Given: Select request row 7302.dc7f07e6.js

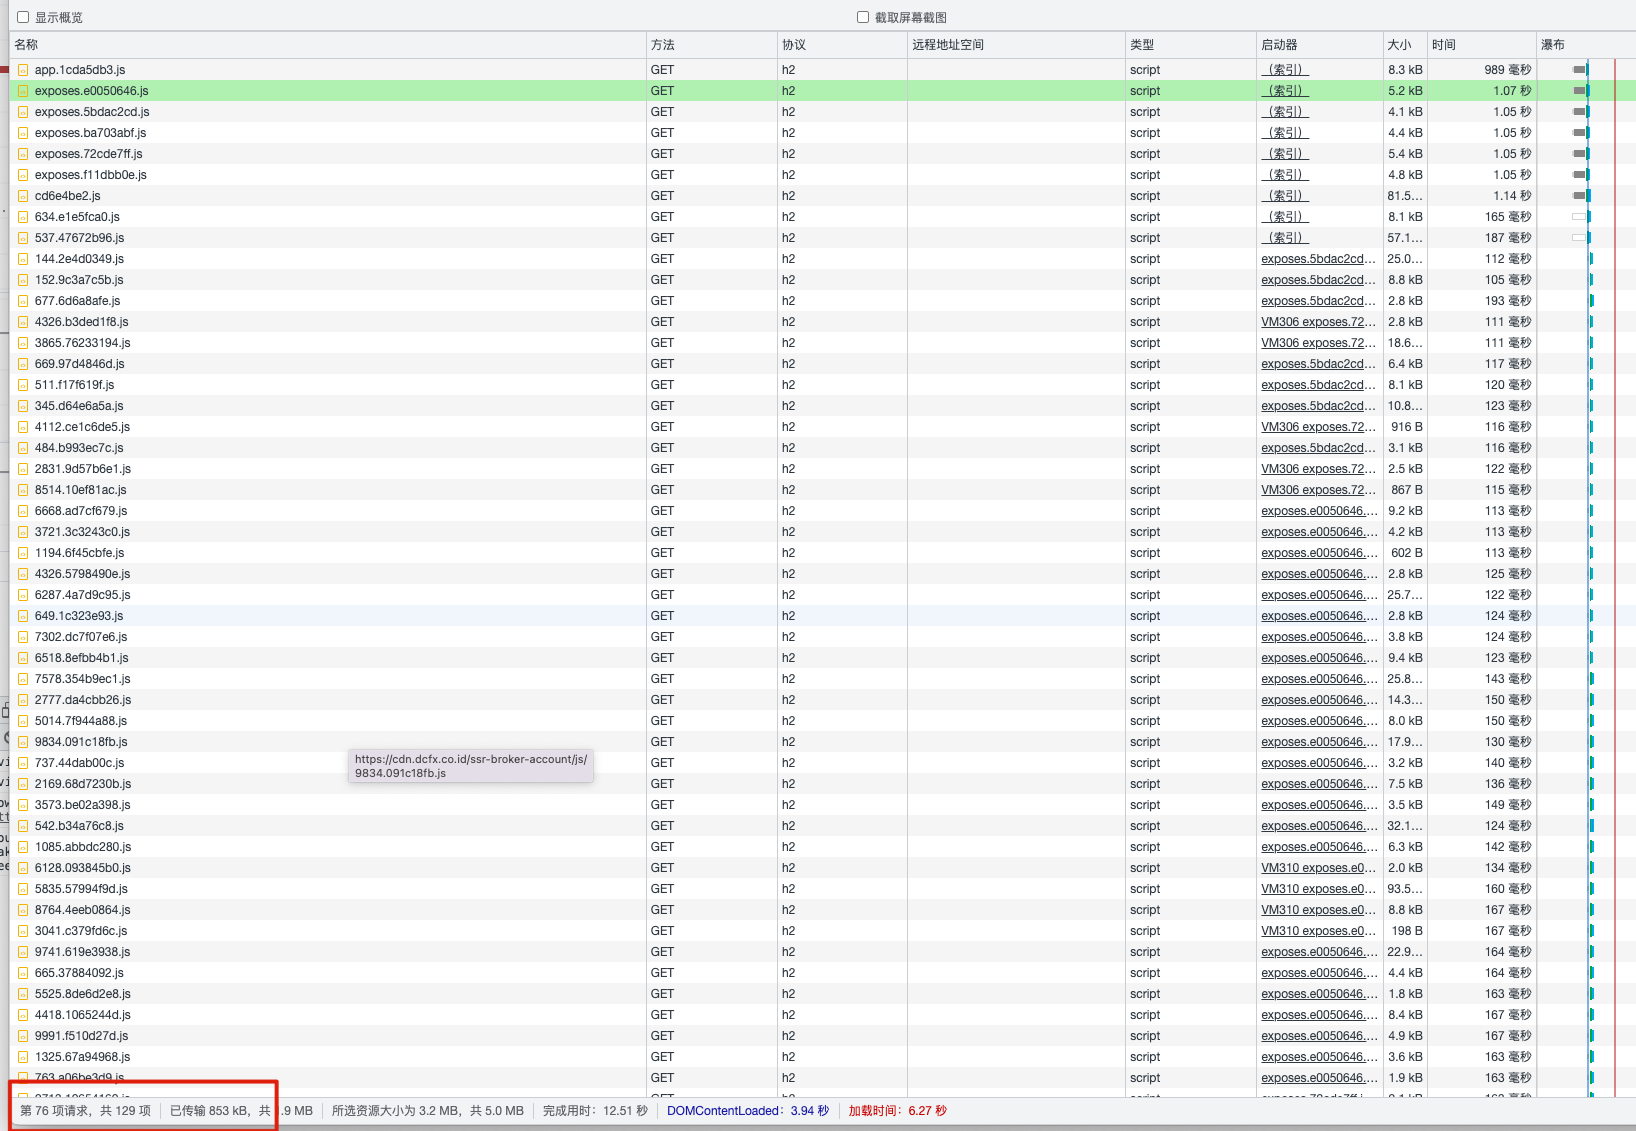Looking at the screenshot, I should 822,637.
